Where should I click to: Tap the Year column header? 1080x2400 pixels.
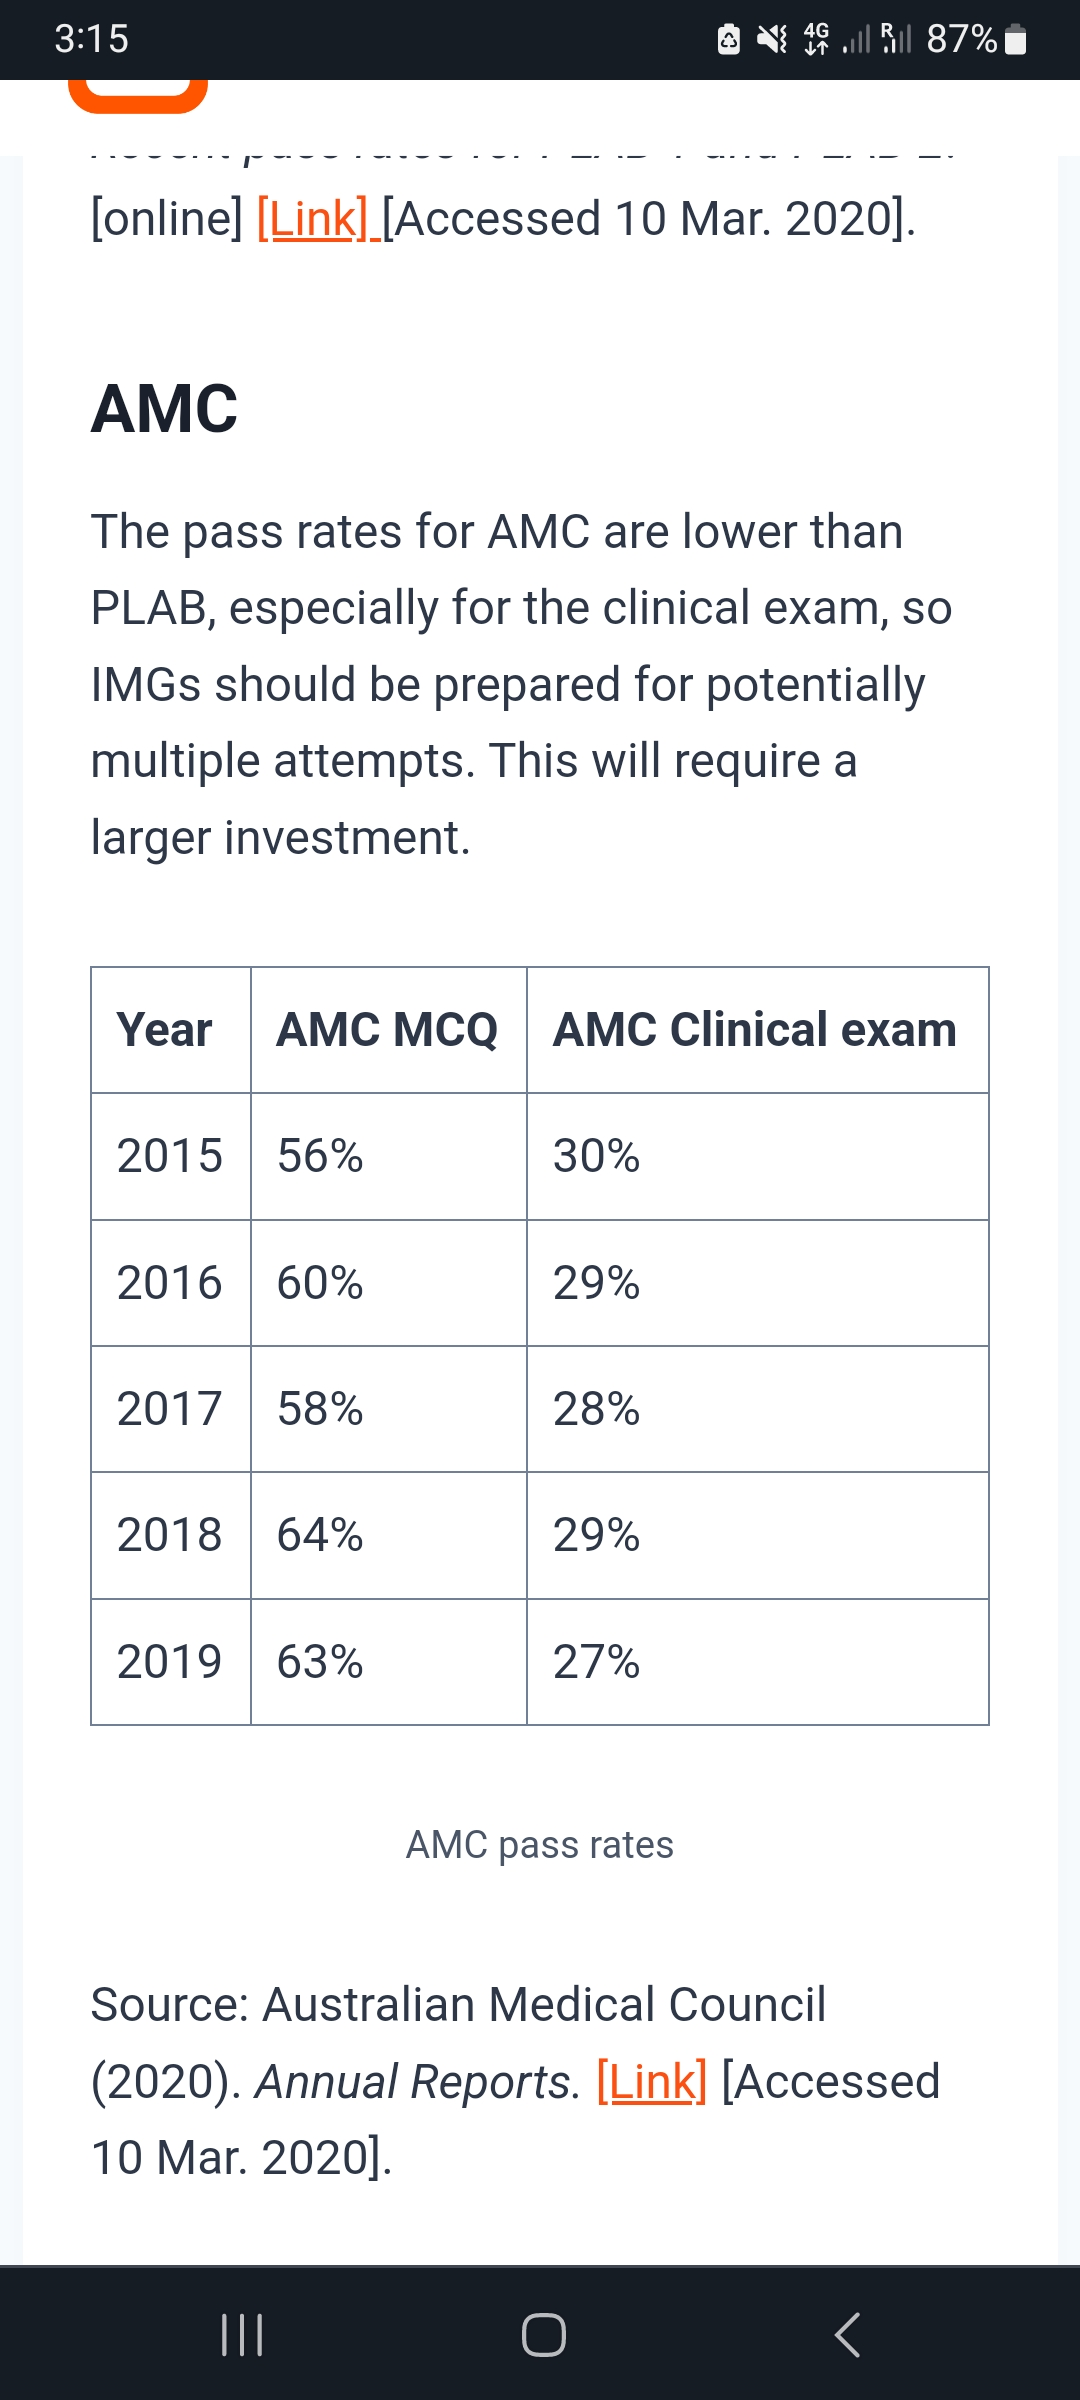point(164,1030)
